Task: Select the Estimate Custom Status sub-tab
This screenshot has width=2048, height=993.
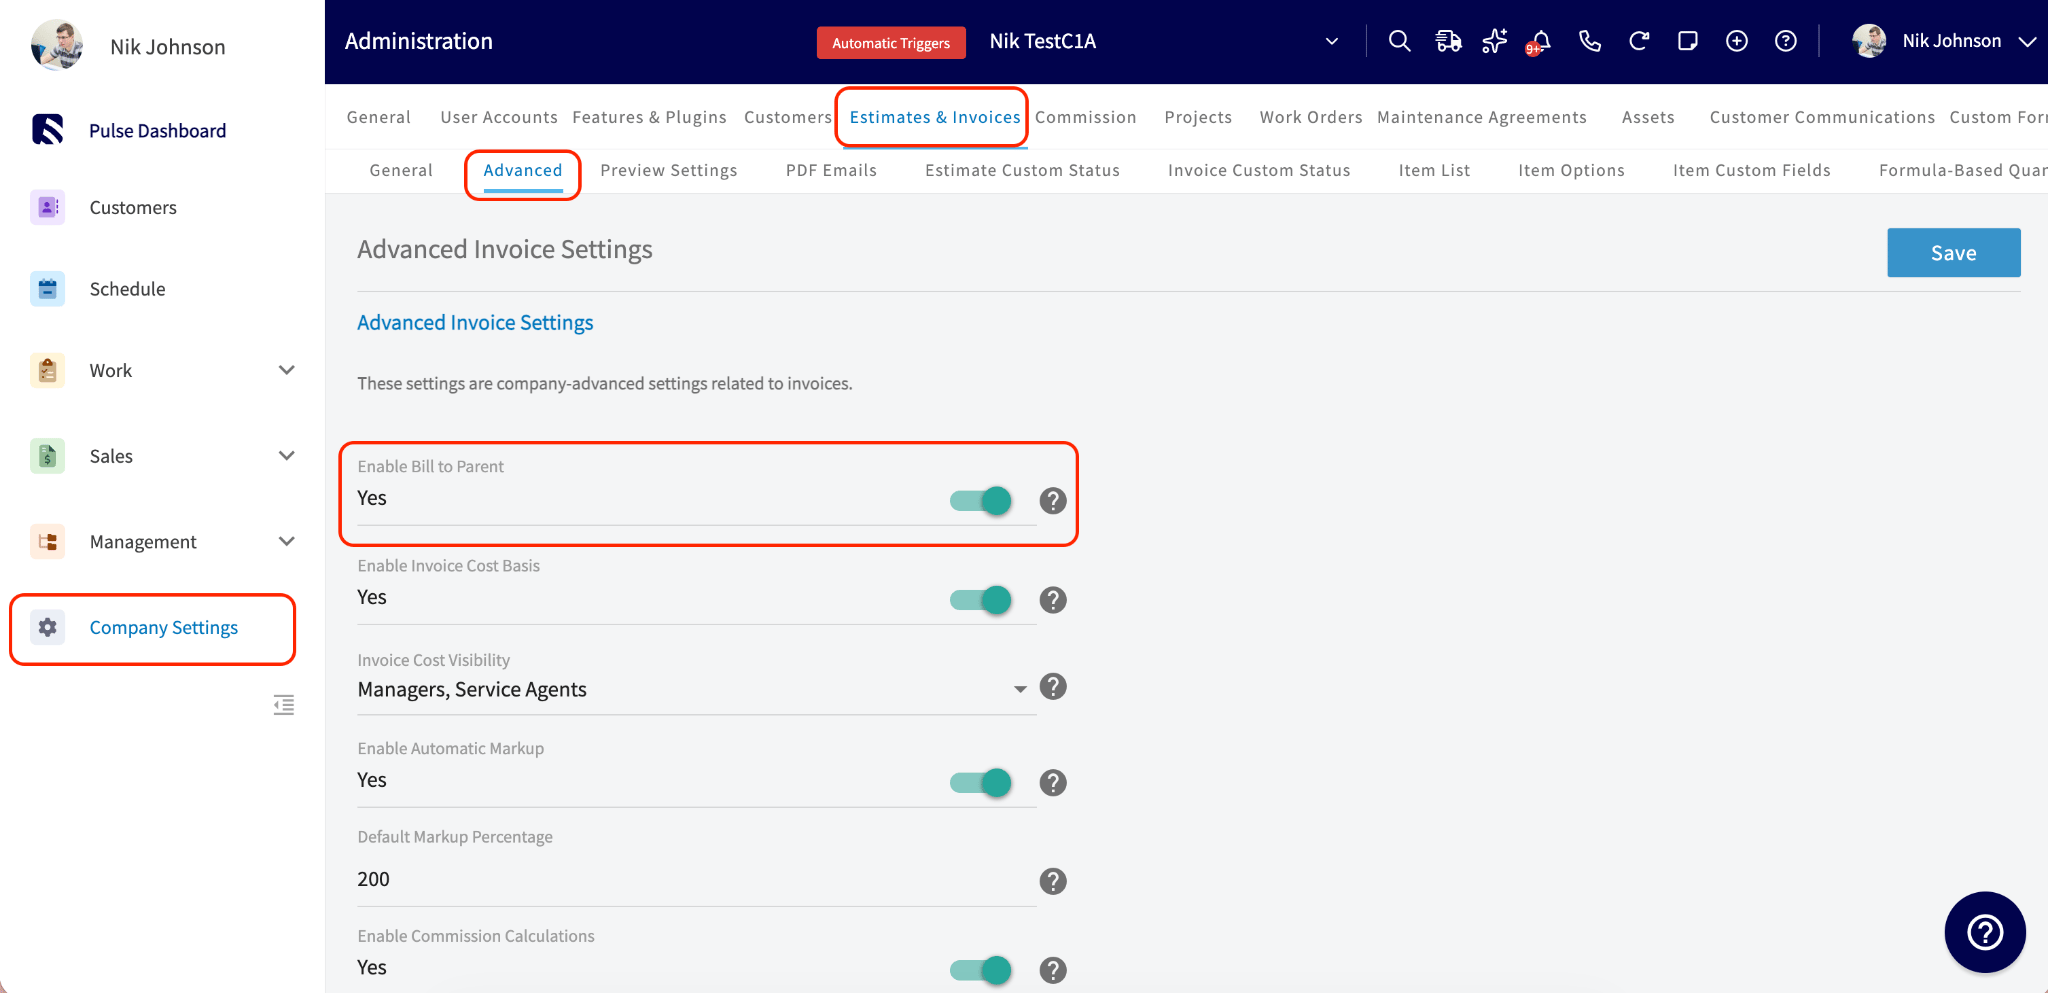Action: (x=1022, y=170)
